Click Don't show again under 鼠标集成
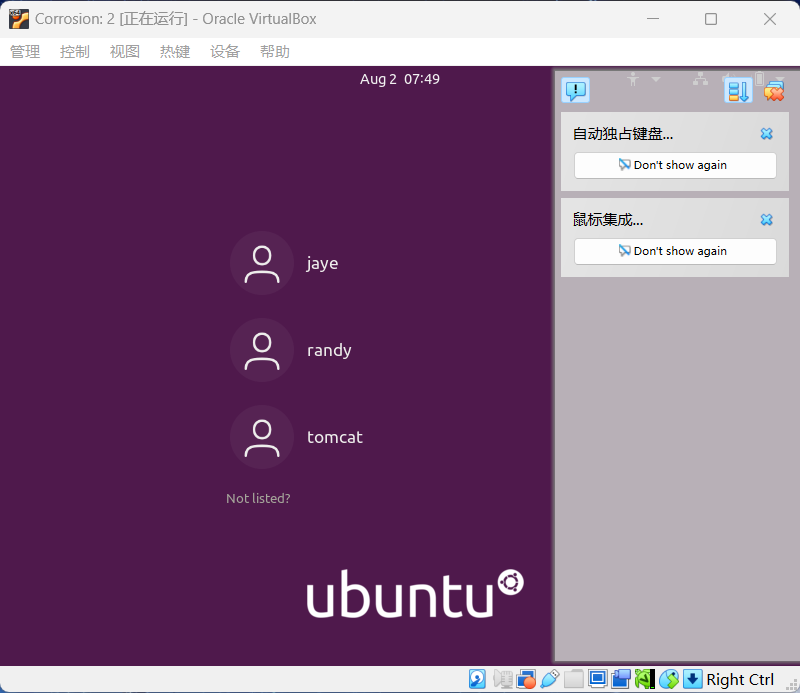800x693 pixels. (675, 251)
